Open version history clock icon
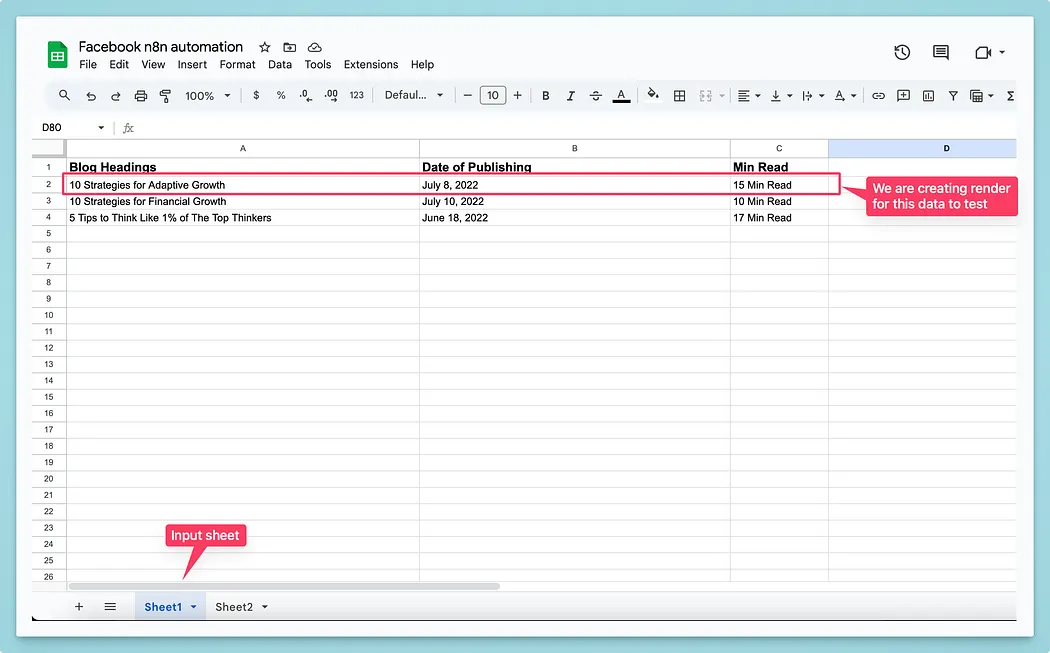Image resolution: width=1050 pixels, height=653 pixels. coord(902,52)
